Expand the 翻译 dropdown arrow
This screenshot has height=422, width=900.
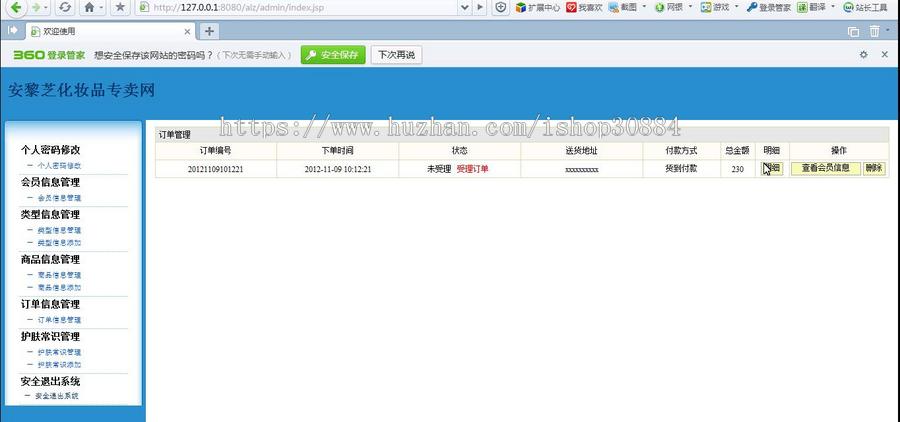(x=833, y=7)
